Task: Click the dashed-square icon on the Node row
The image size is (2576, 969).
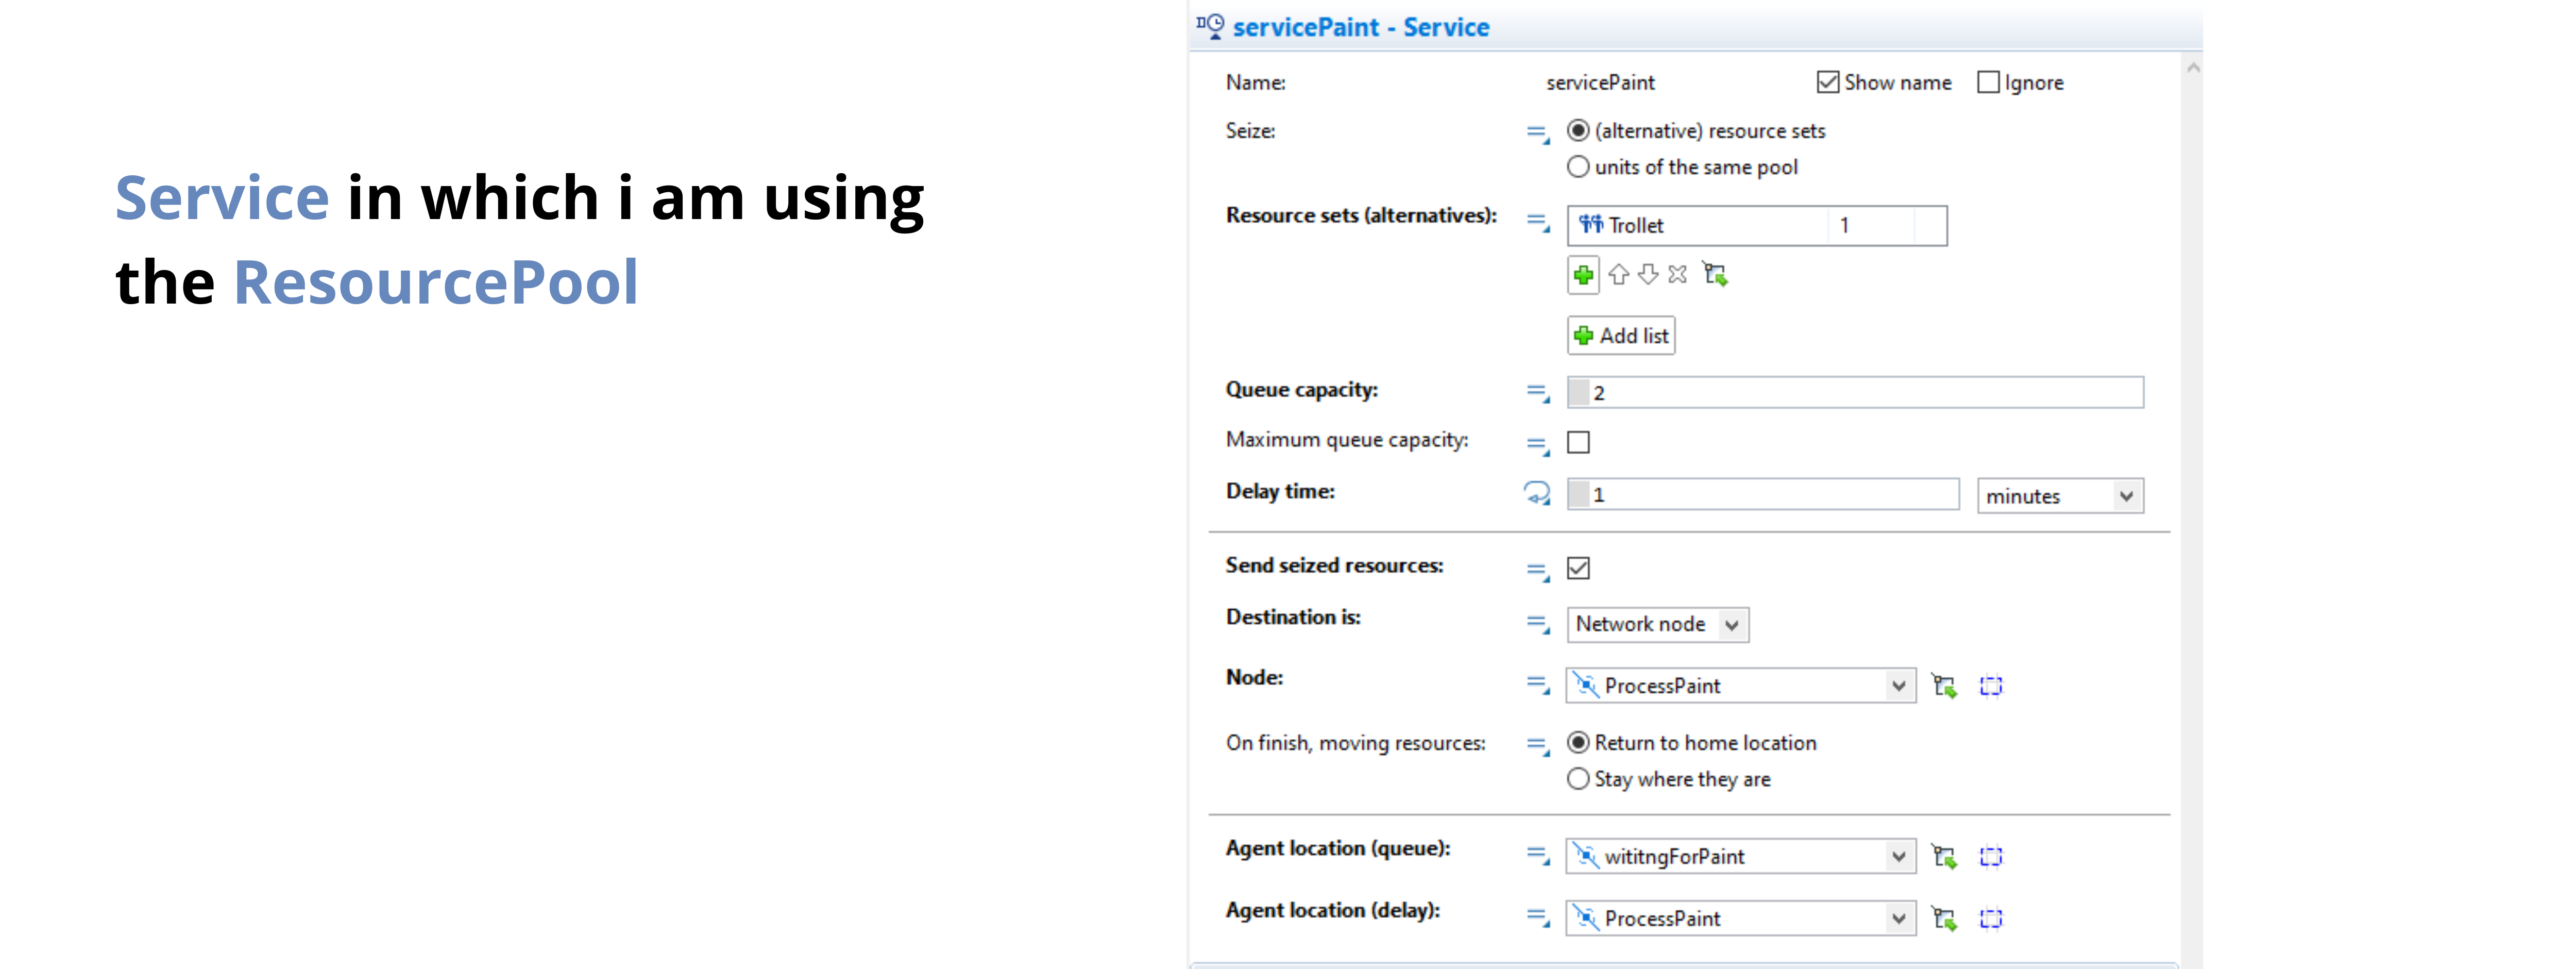Action: click(1991, 686)
